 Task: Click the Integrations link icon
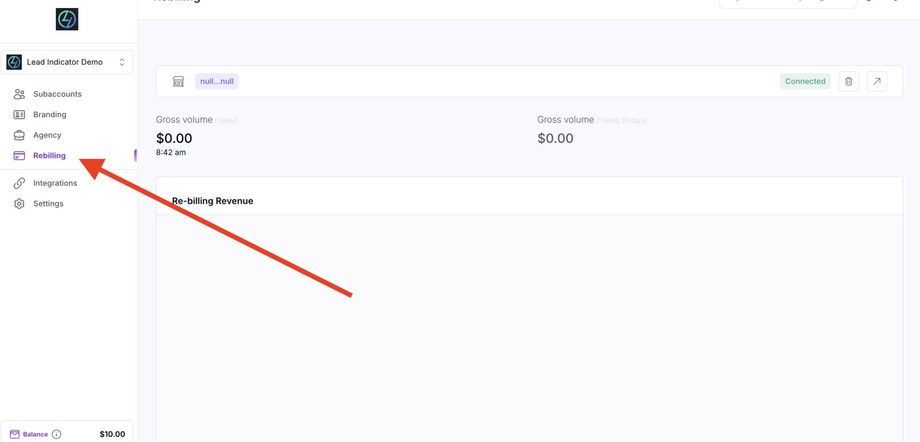tap(19, 183)
